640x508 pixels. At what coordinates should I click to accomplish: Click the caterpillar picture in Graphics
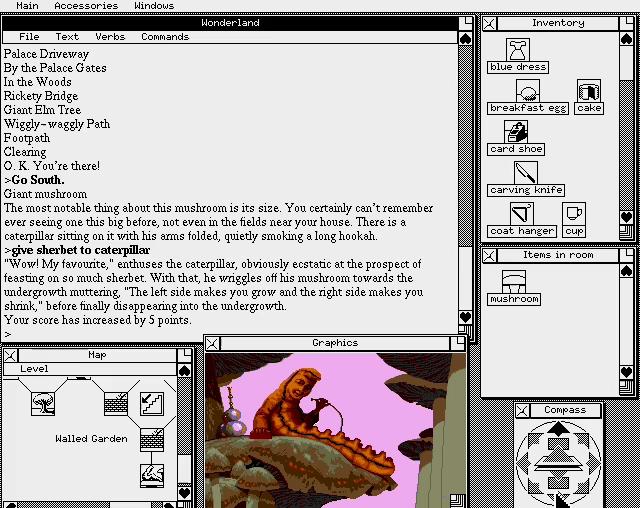click(x=335, y=430)
